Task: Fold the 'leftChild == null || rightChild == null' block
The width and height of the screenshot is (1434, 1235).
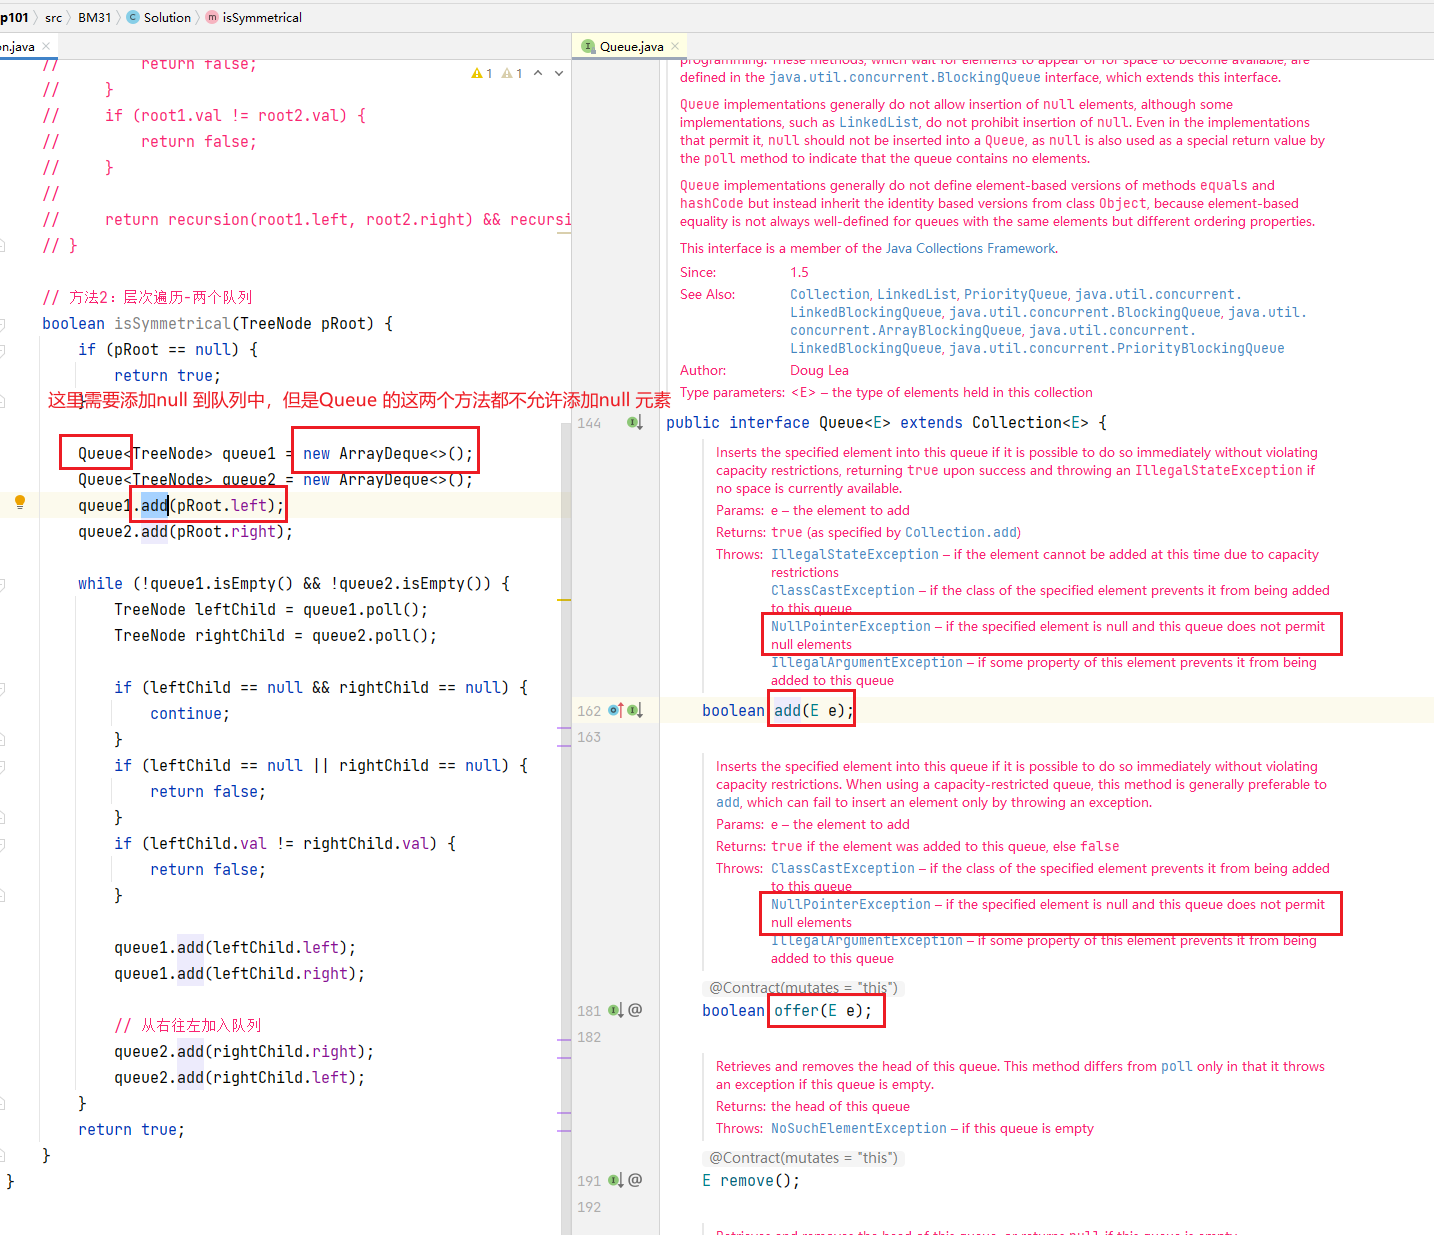Action: point(2,766)
